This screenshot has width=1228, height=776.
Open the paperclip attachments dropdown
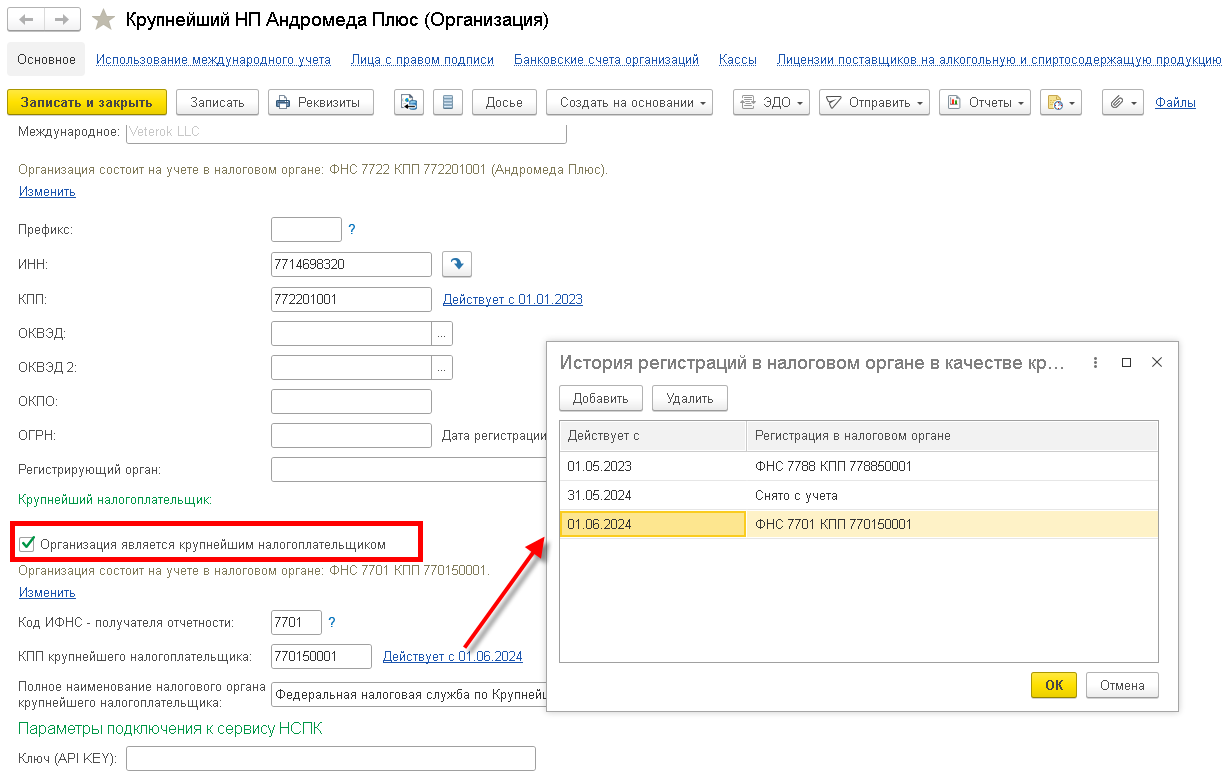coord(1123,102)
